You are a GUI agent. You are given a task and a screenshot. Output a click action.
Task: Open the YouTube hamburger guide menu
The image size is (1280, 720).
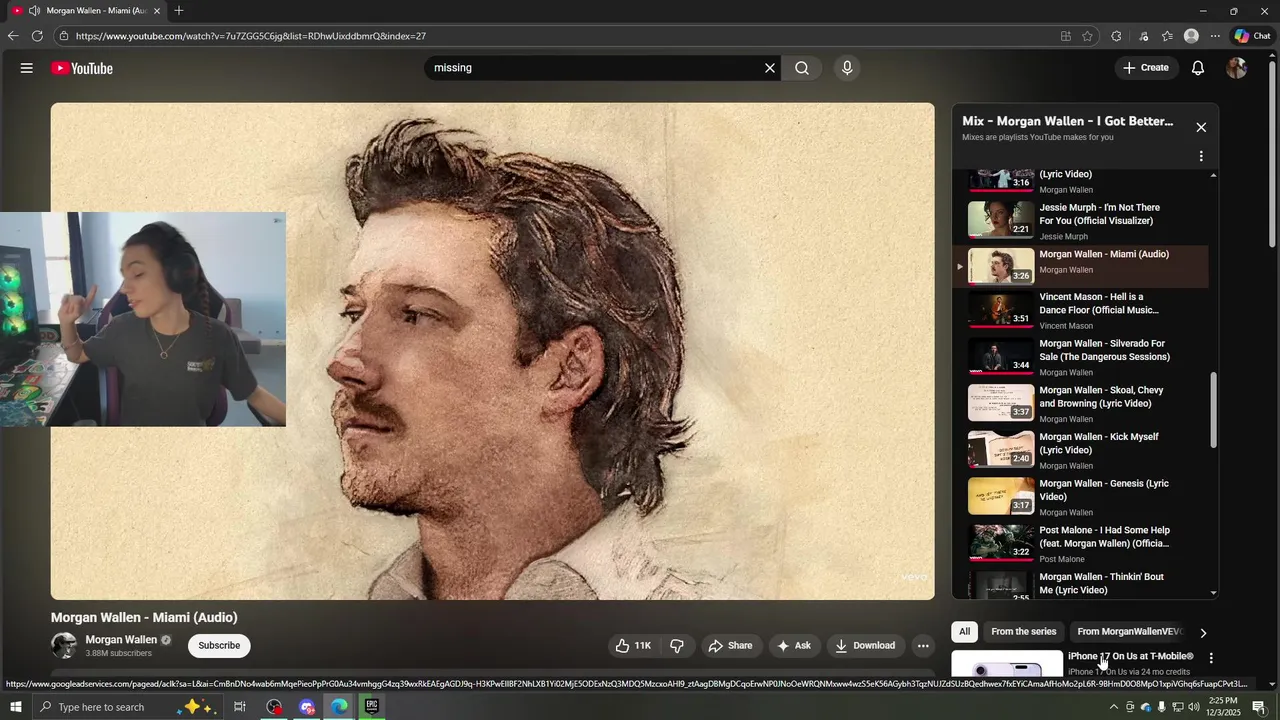tap(27, 68)
